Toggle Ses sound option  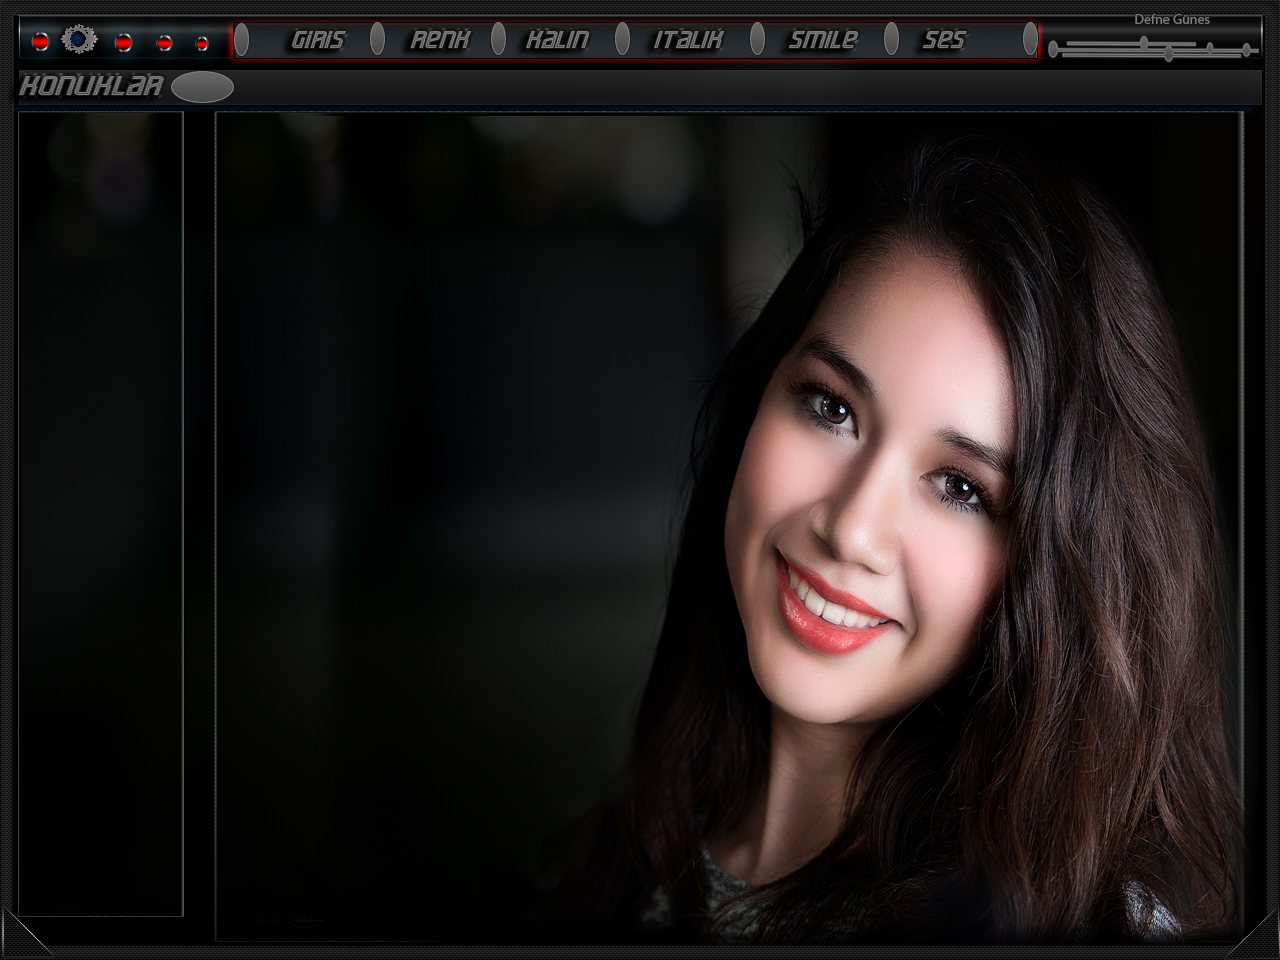click(x=943, y=40)
